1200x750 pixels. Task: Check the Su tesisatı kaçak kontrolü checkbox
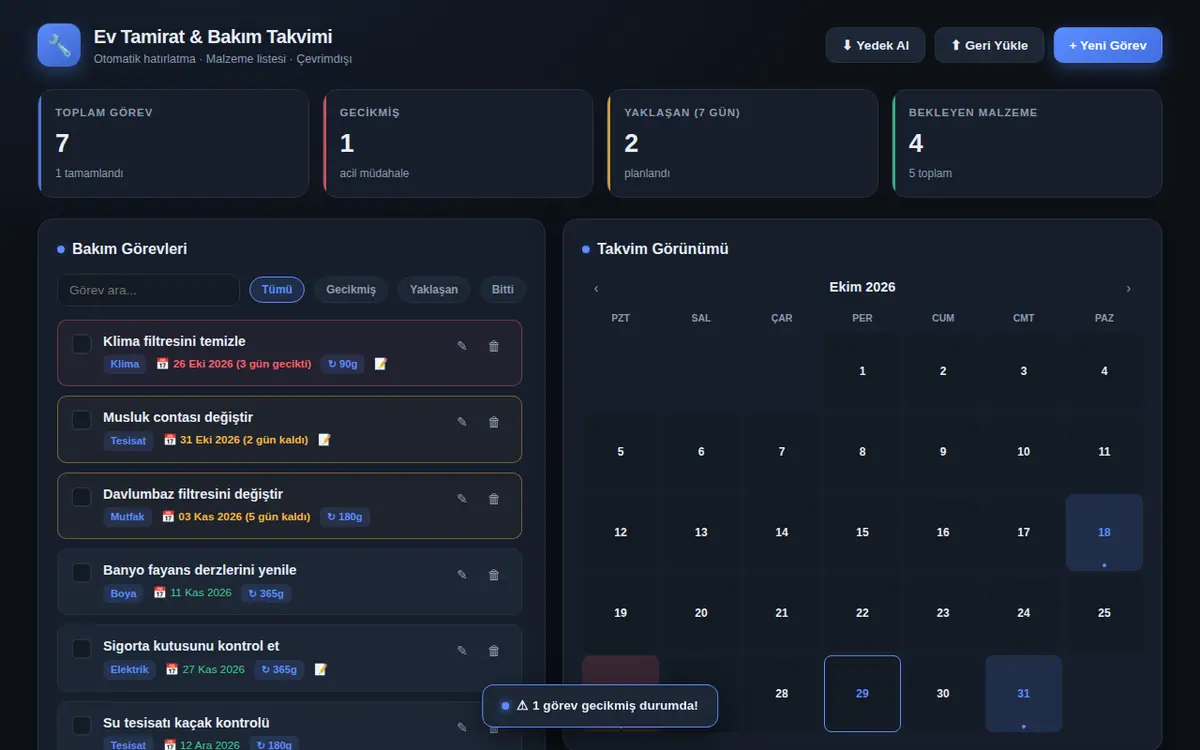pos(82,726)
